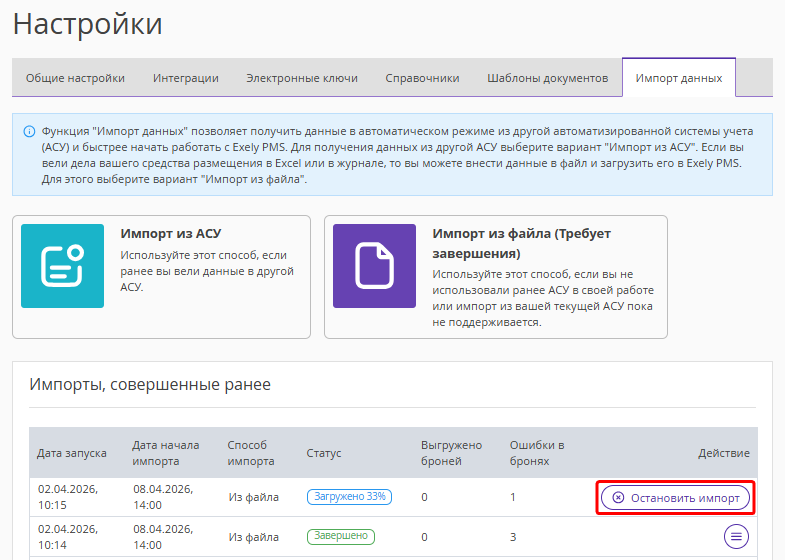Click the Выгружено броней column header
Viewport: 785px width, 560px height.
[452, 453]
